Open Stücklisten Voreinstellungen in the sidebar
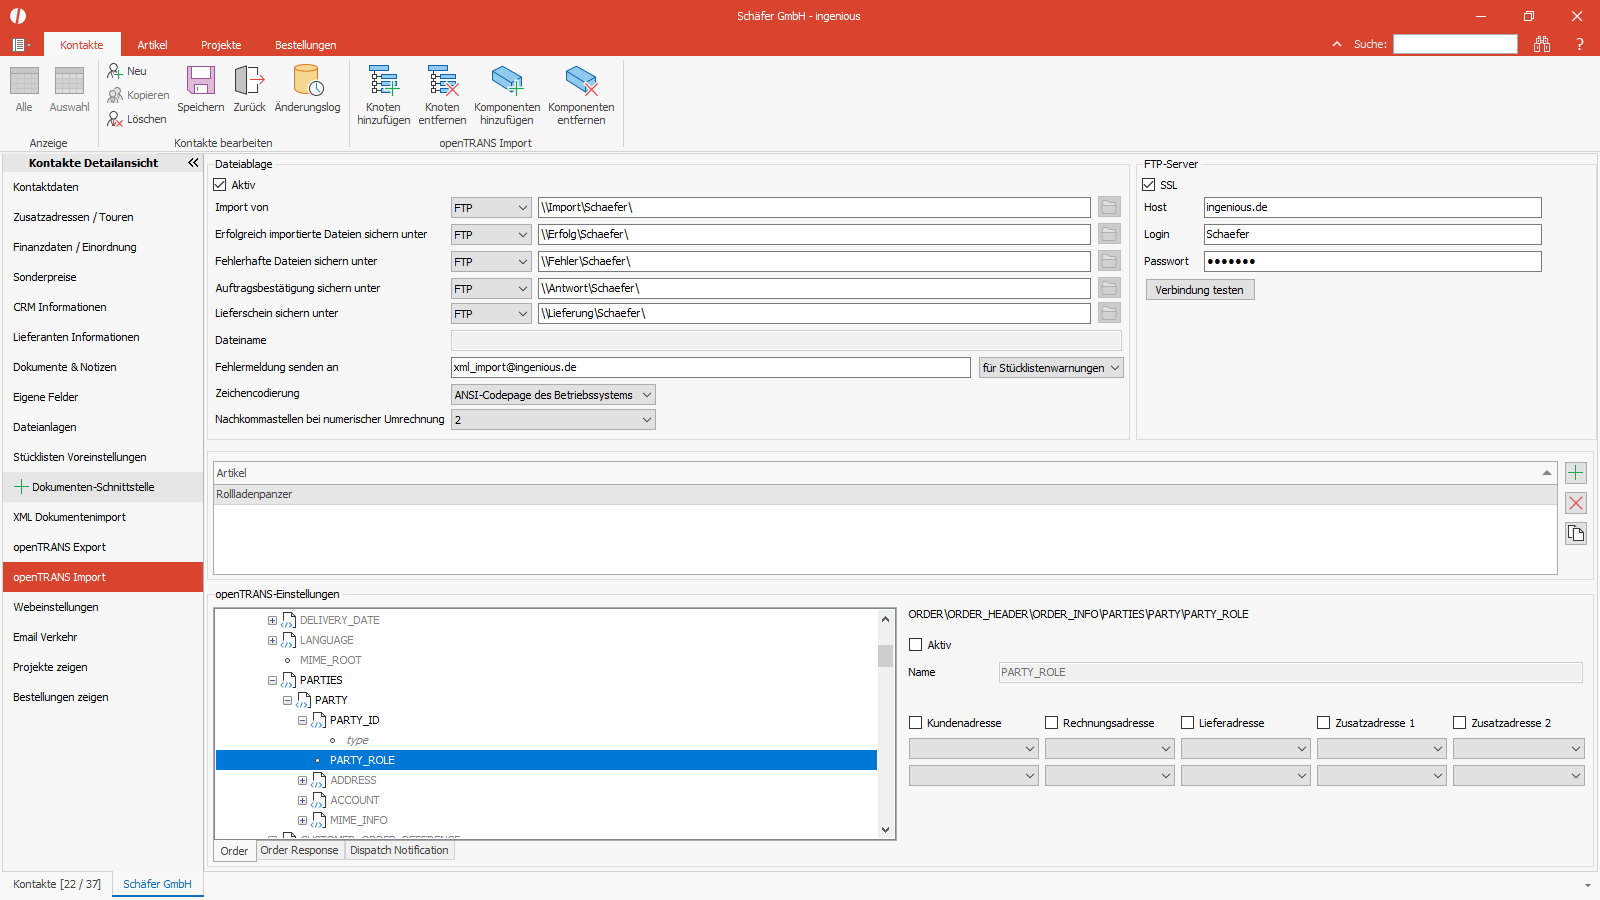The height and width of the screenshot is (900, 1600). pos(103,457)
